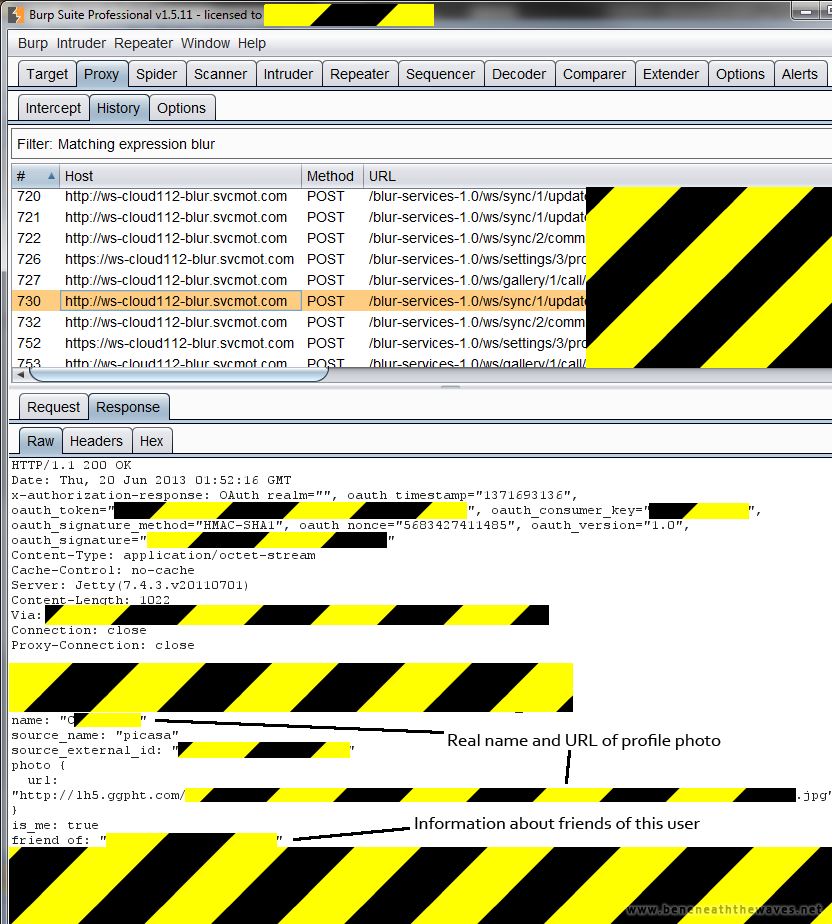Open the Window menu
Image resolution: width=832 pixels, height=924 pixels.
coord(205,43)
